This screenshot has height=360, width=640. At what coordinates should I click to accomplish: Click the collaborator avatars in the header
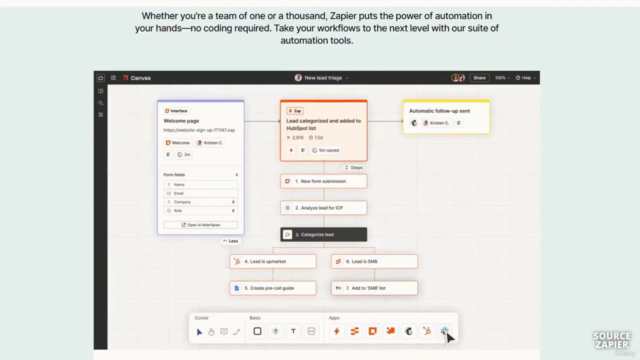(458, 78)
